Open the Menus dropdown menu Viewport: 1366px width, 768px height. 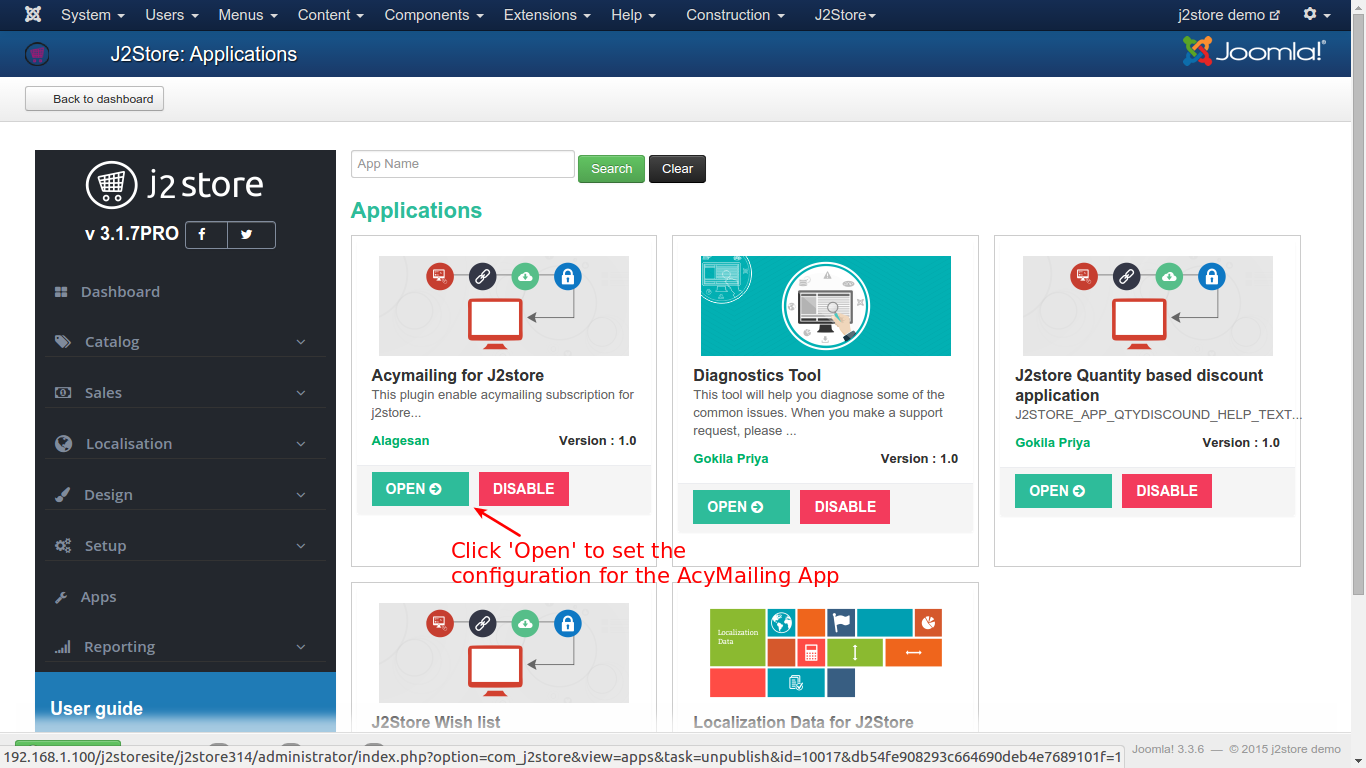click(248, 15)
